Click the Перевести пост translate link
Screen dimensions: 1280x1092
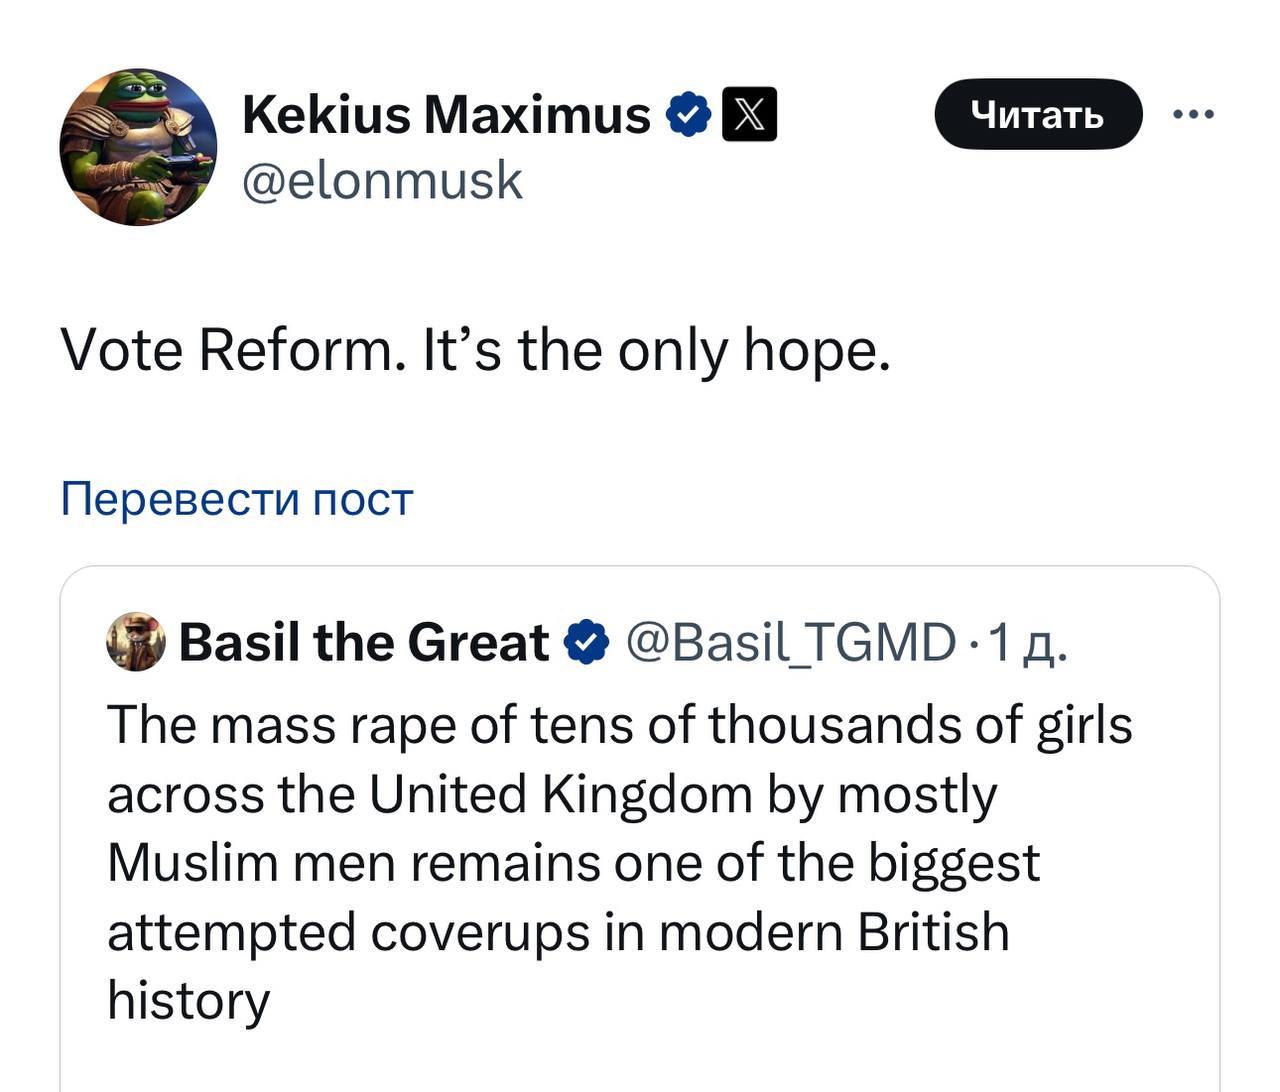click(236, 498)
